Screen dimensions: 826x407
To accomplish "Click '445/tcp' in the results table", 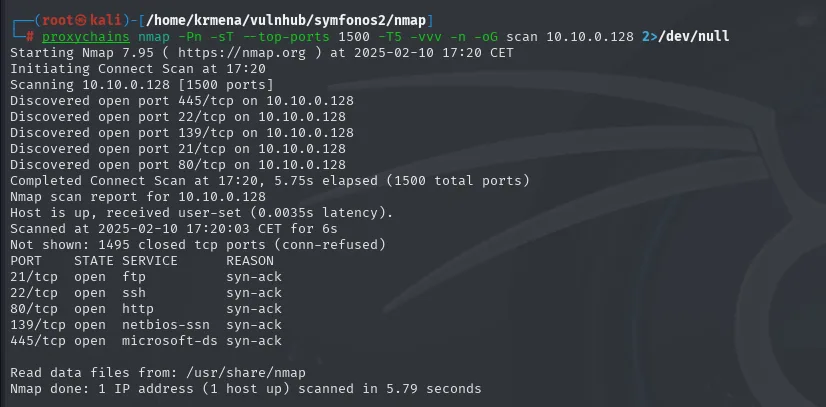I will click(x=38, y=341).
